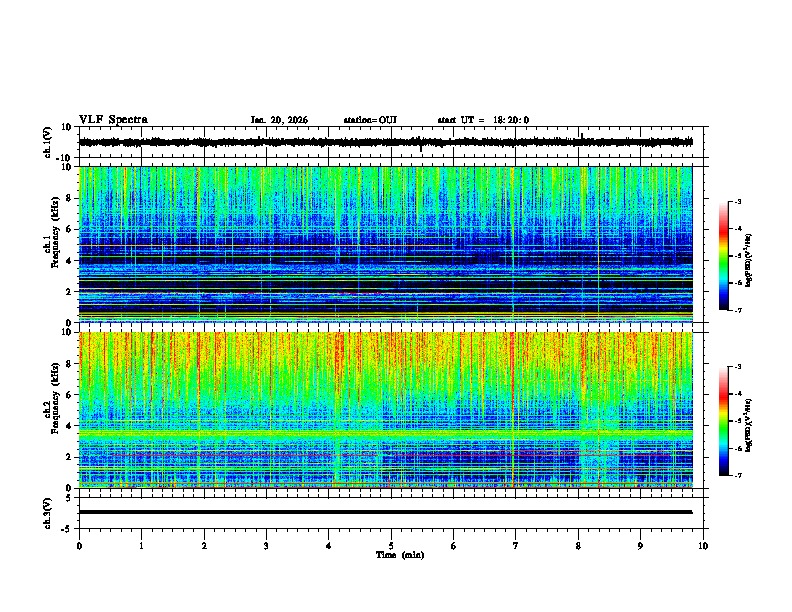Click time axis tick label "2"
Image resolution: width=792 pixels, height=612 pixels.
204,546
